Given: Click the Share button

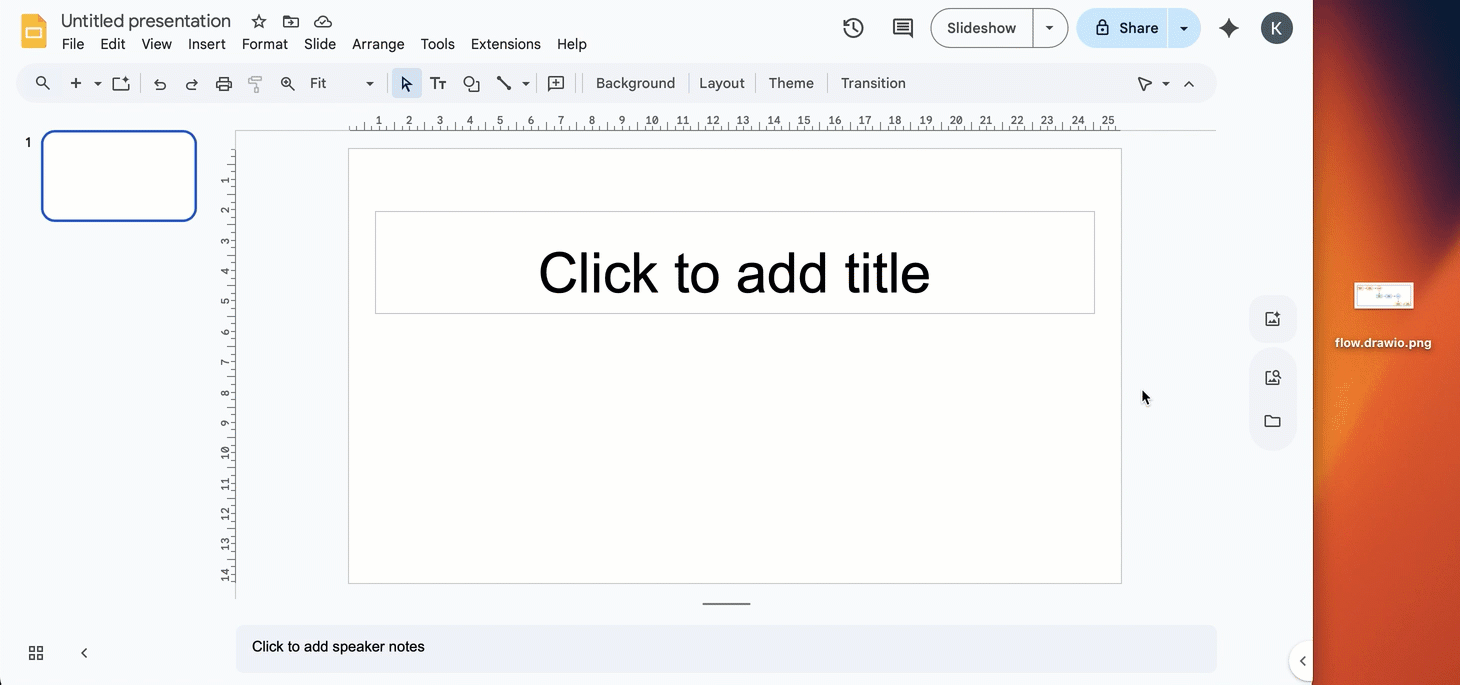Looking at the screenshot, I should coord(1131,28).
